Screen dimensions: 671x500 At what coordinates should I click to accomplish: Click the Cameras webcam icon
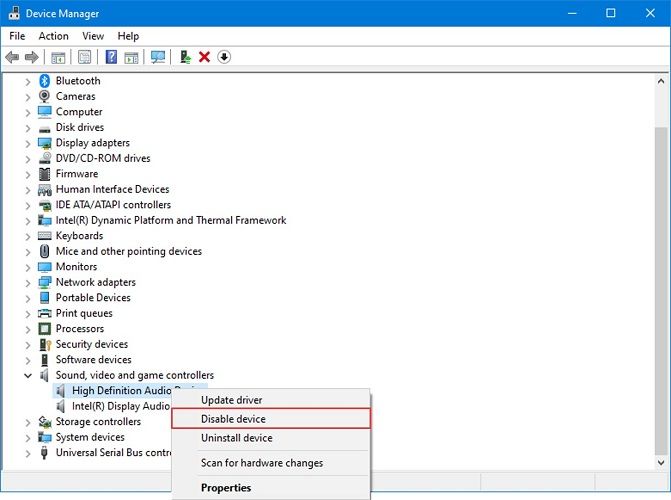[x=45, y=96]
